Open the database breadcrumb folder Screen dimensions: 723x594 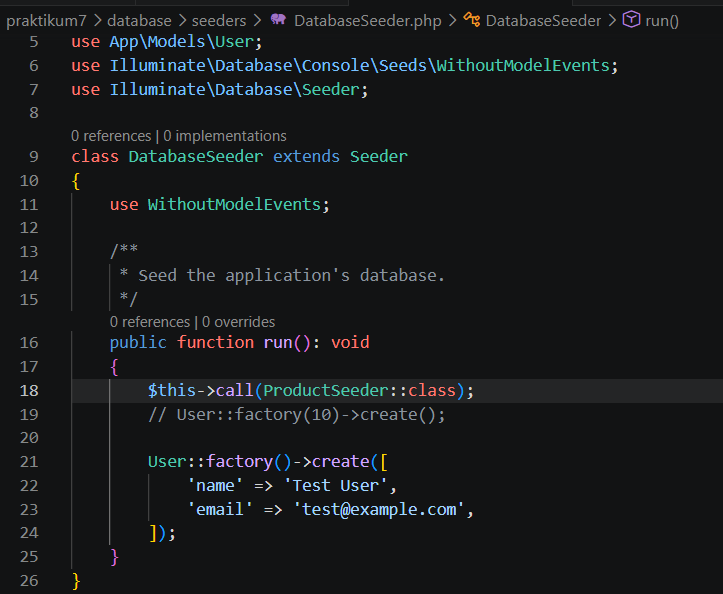[139, 21]
